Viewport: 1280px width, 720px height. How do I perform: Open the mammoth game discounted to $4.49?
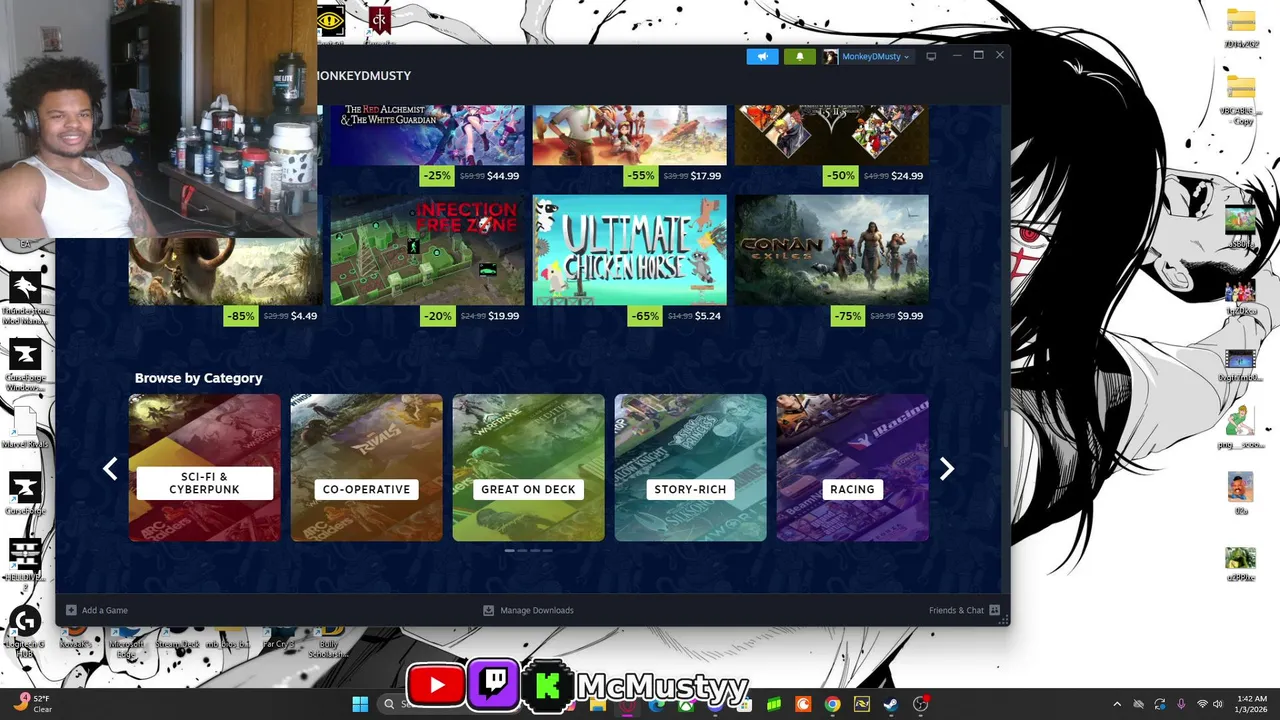click(x=225, y=271)
